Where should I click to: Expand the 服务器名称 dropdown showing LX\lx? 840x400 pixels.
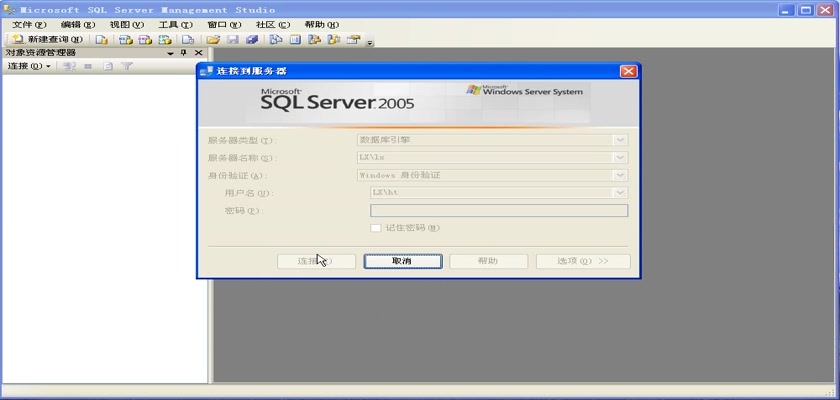click(620, 157)
